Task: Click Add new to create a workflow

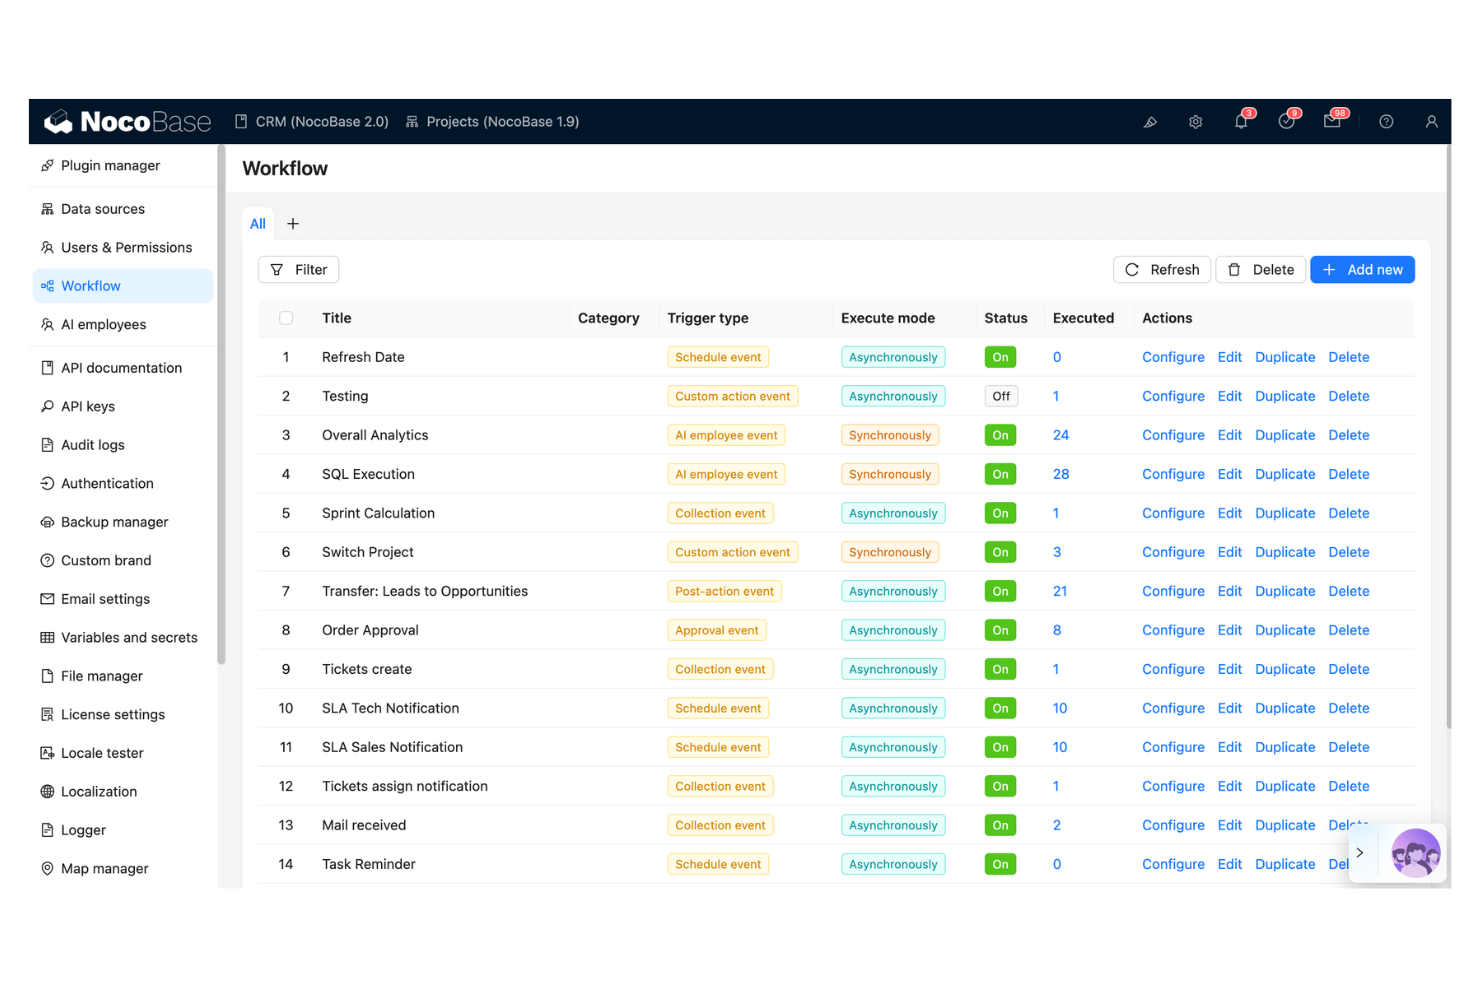Action: pyautogui.click(x=1362, y=269)
